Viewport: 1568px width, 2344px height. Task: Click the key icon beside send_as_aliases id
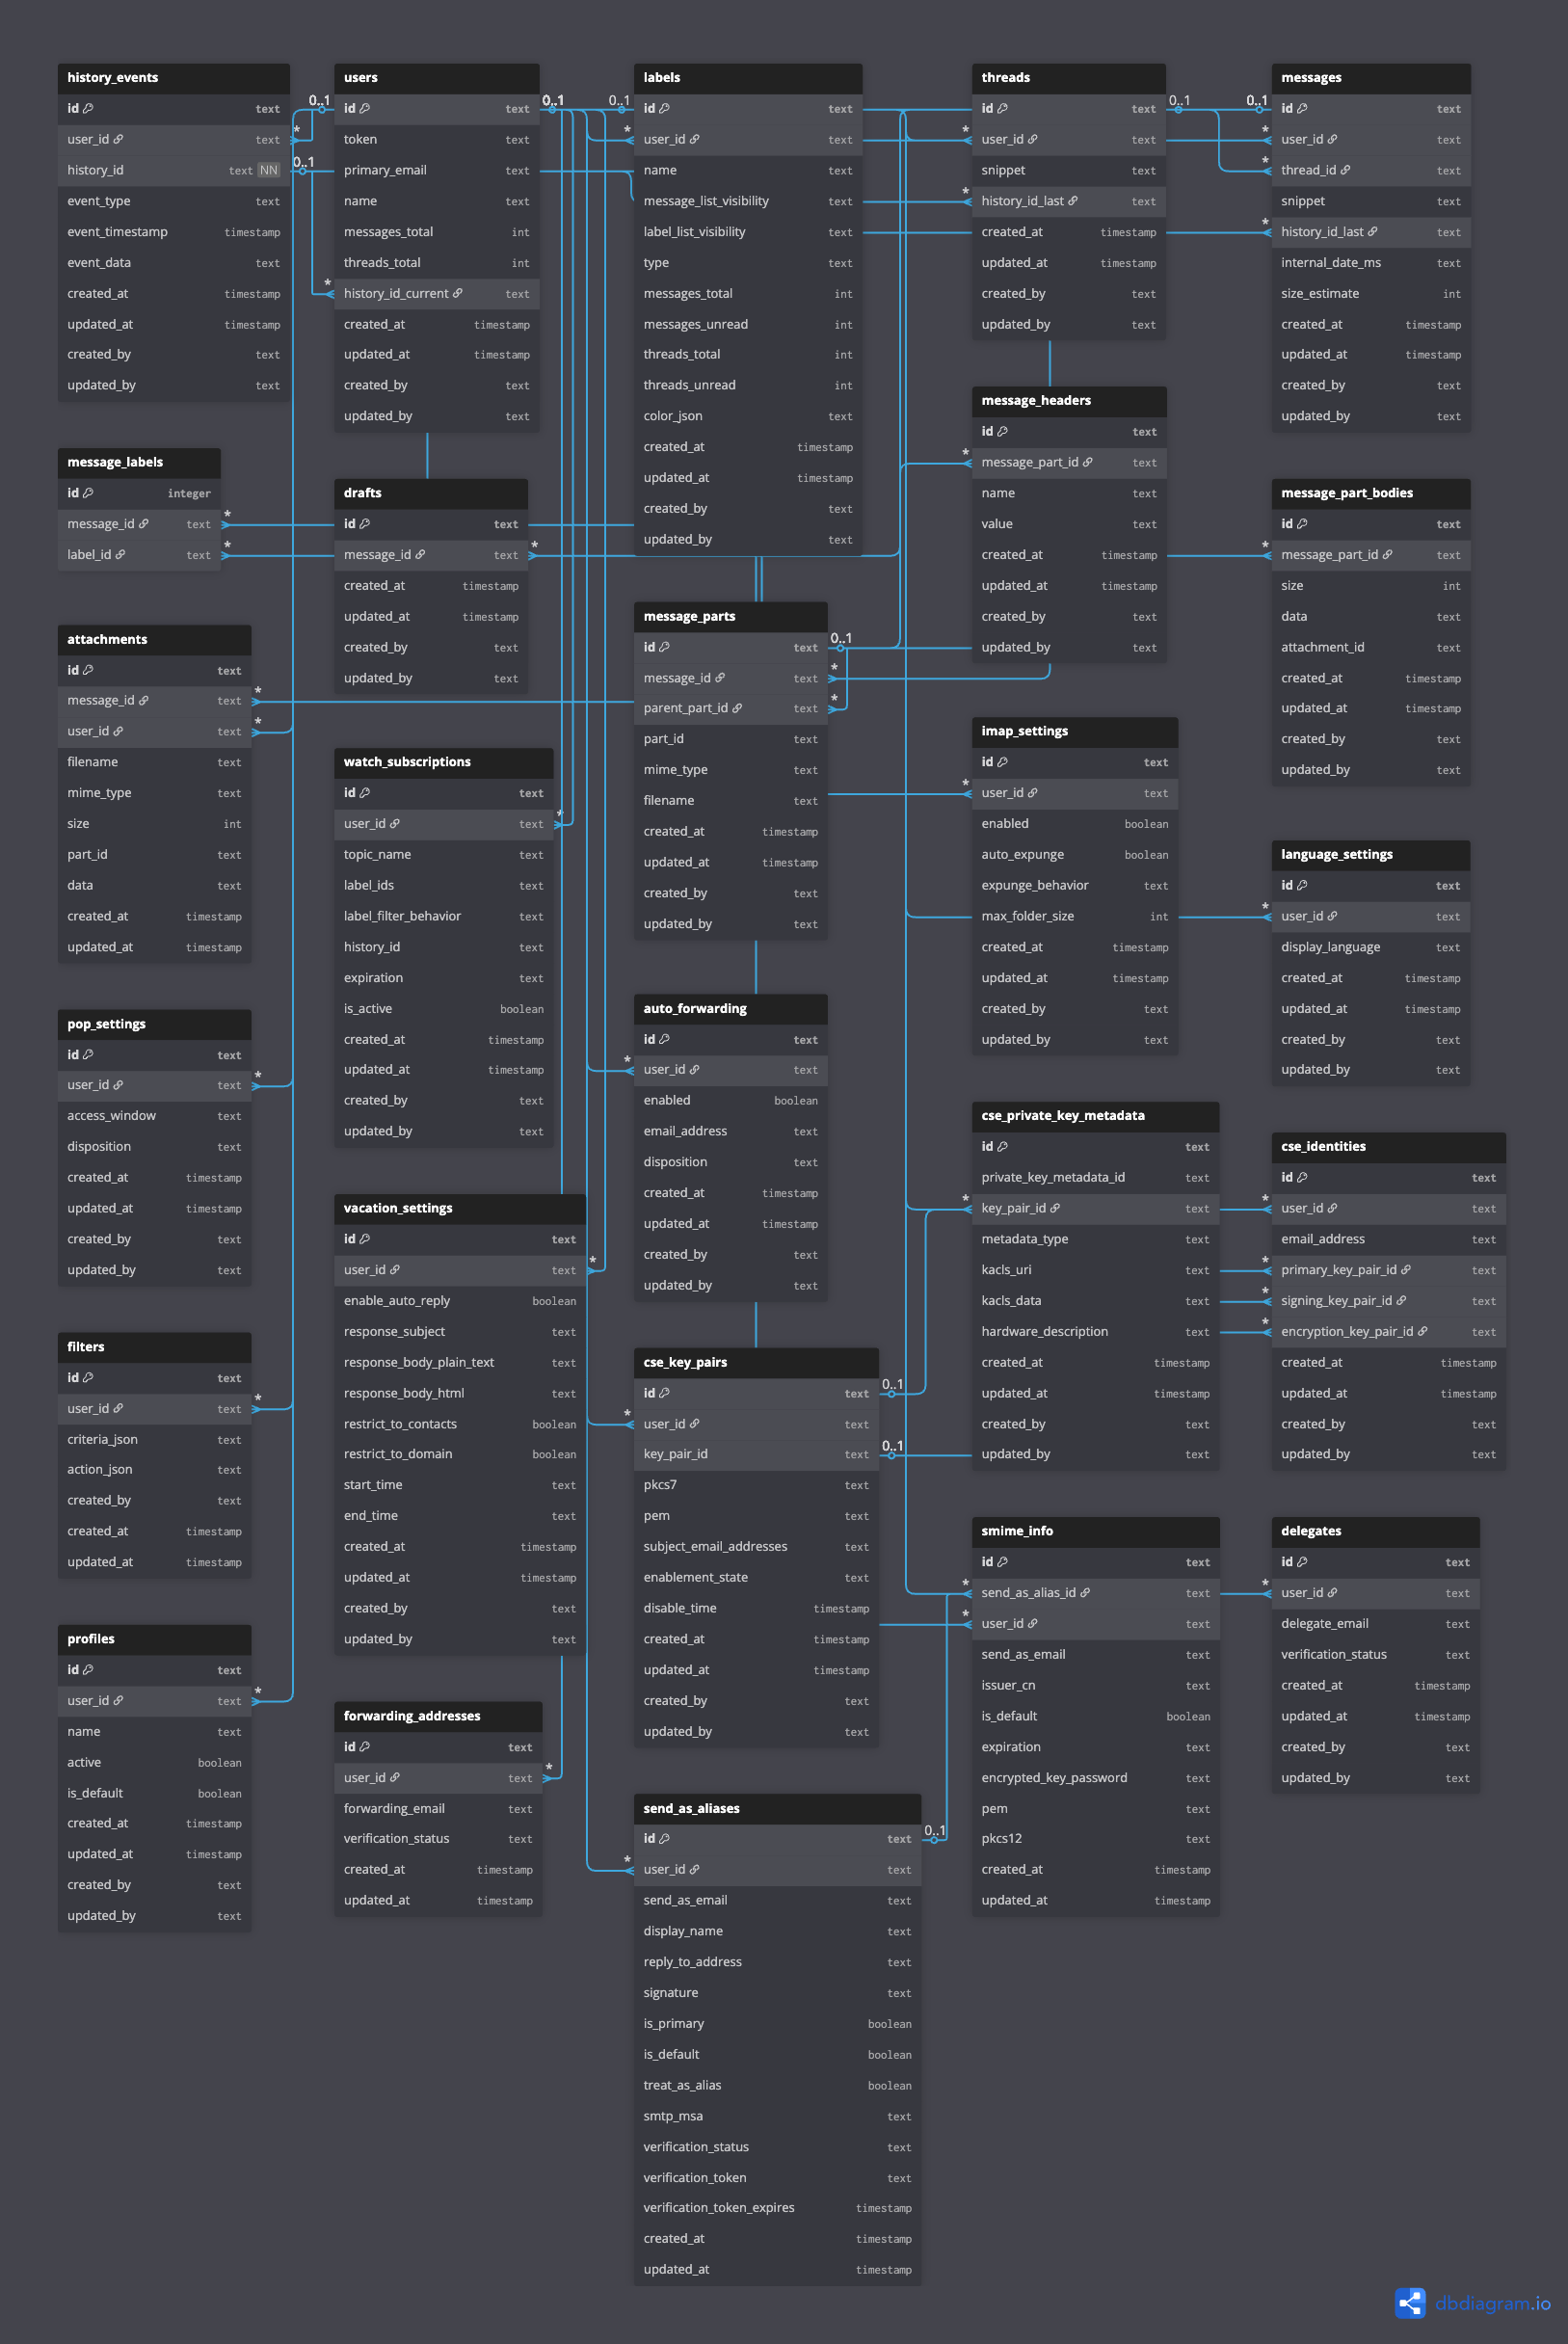point(665,1838)
